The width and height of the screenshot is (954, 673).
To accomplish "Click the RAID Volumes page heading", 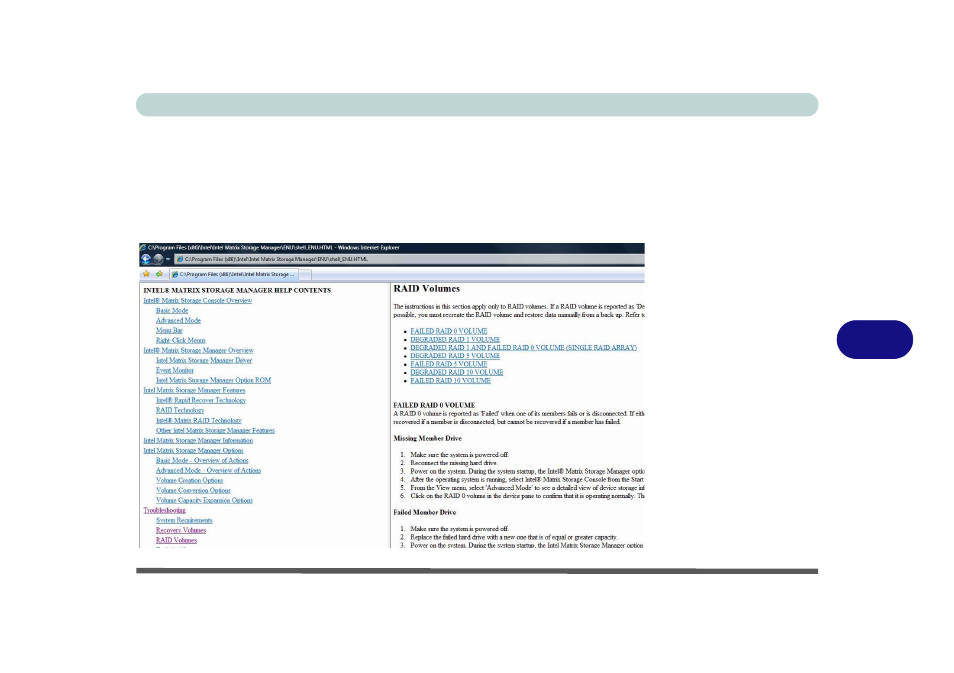I will 427,289.
